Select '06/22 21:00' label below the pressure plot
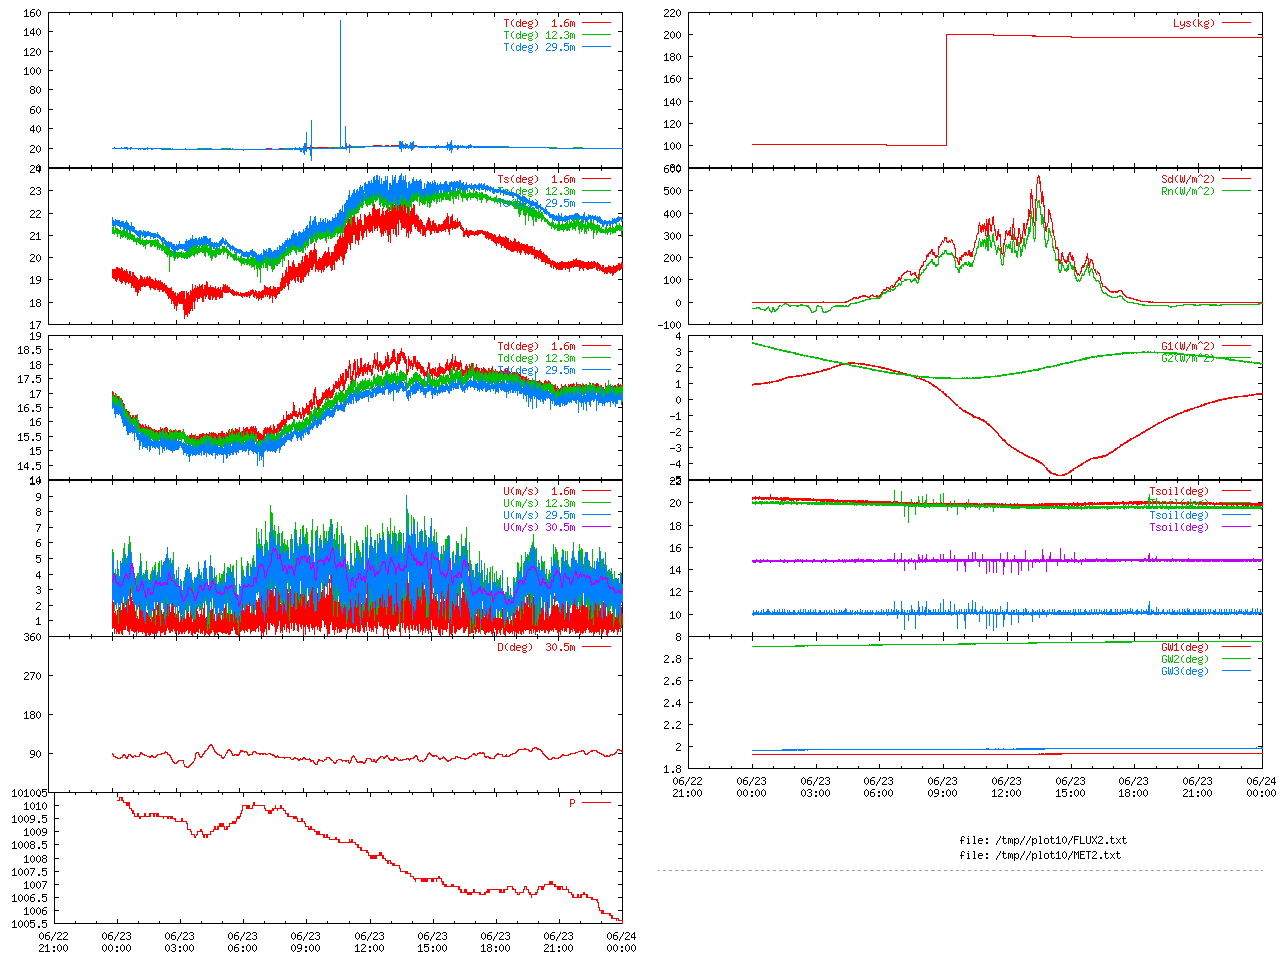Viewport: 1280px width, 960px height. point(53,942)
